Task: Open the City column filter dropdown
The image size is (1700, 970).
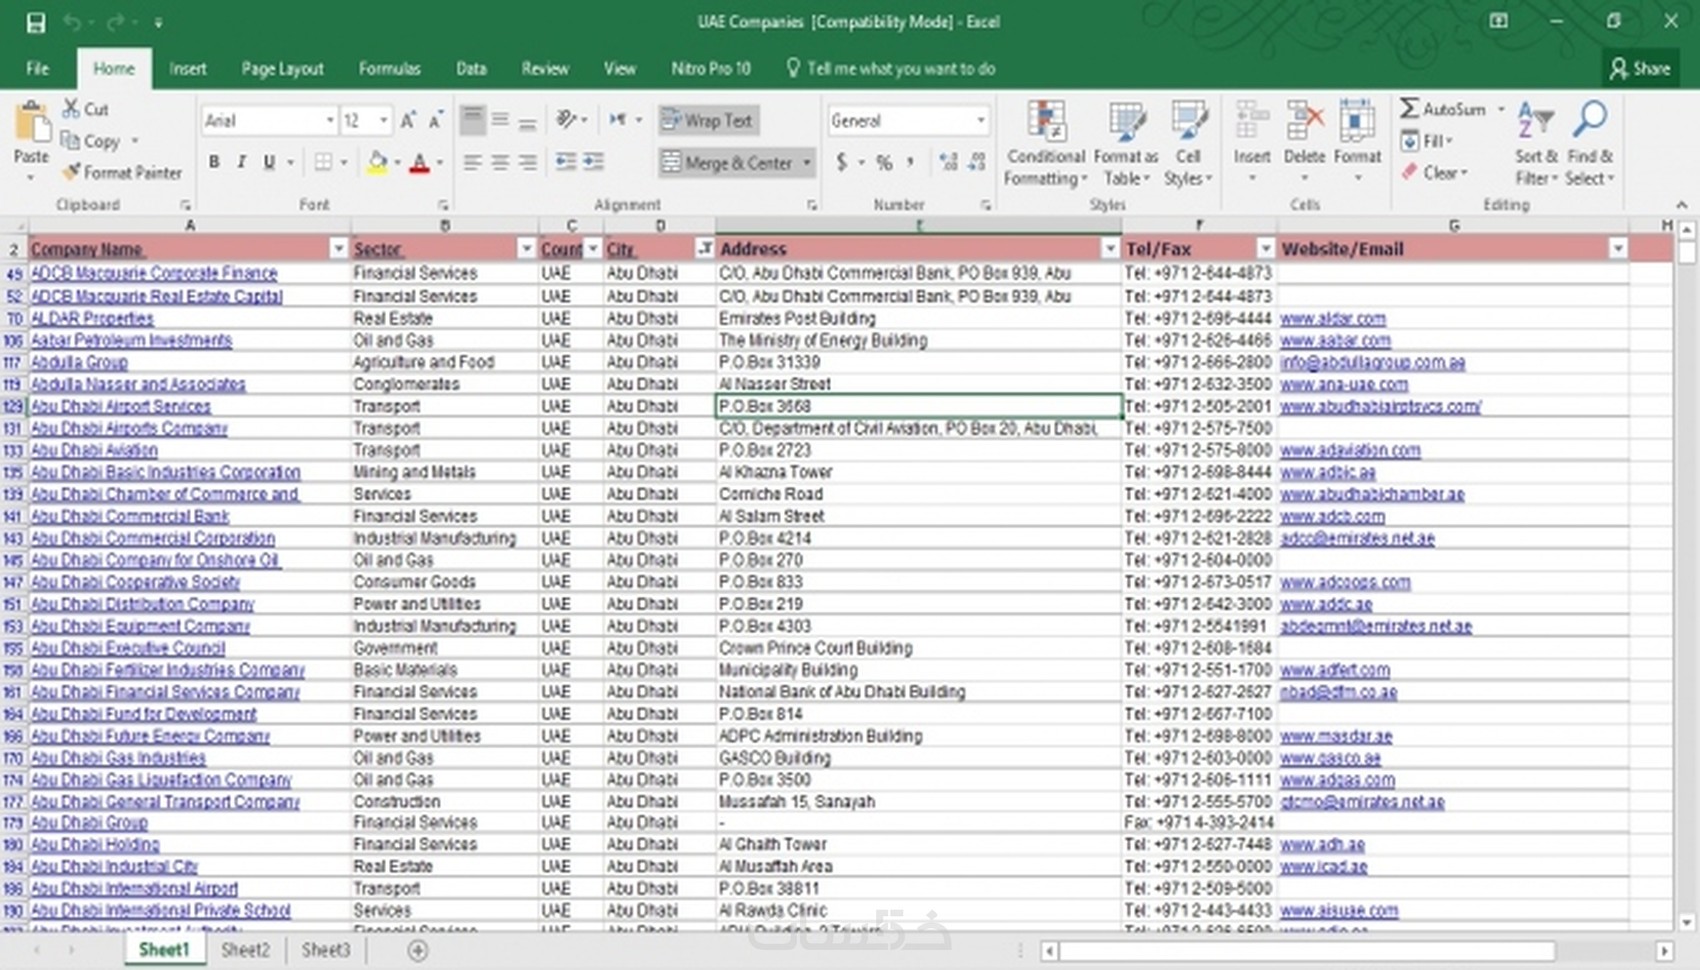Action: tap(705, 248)
